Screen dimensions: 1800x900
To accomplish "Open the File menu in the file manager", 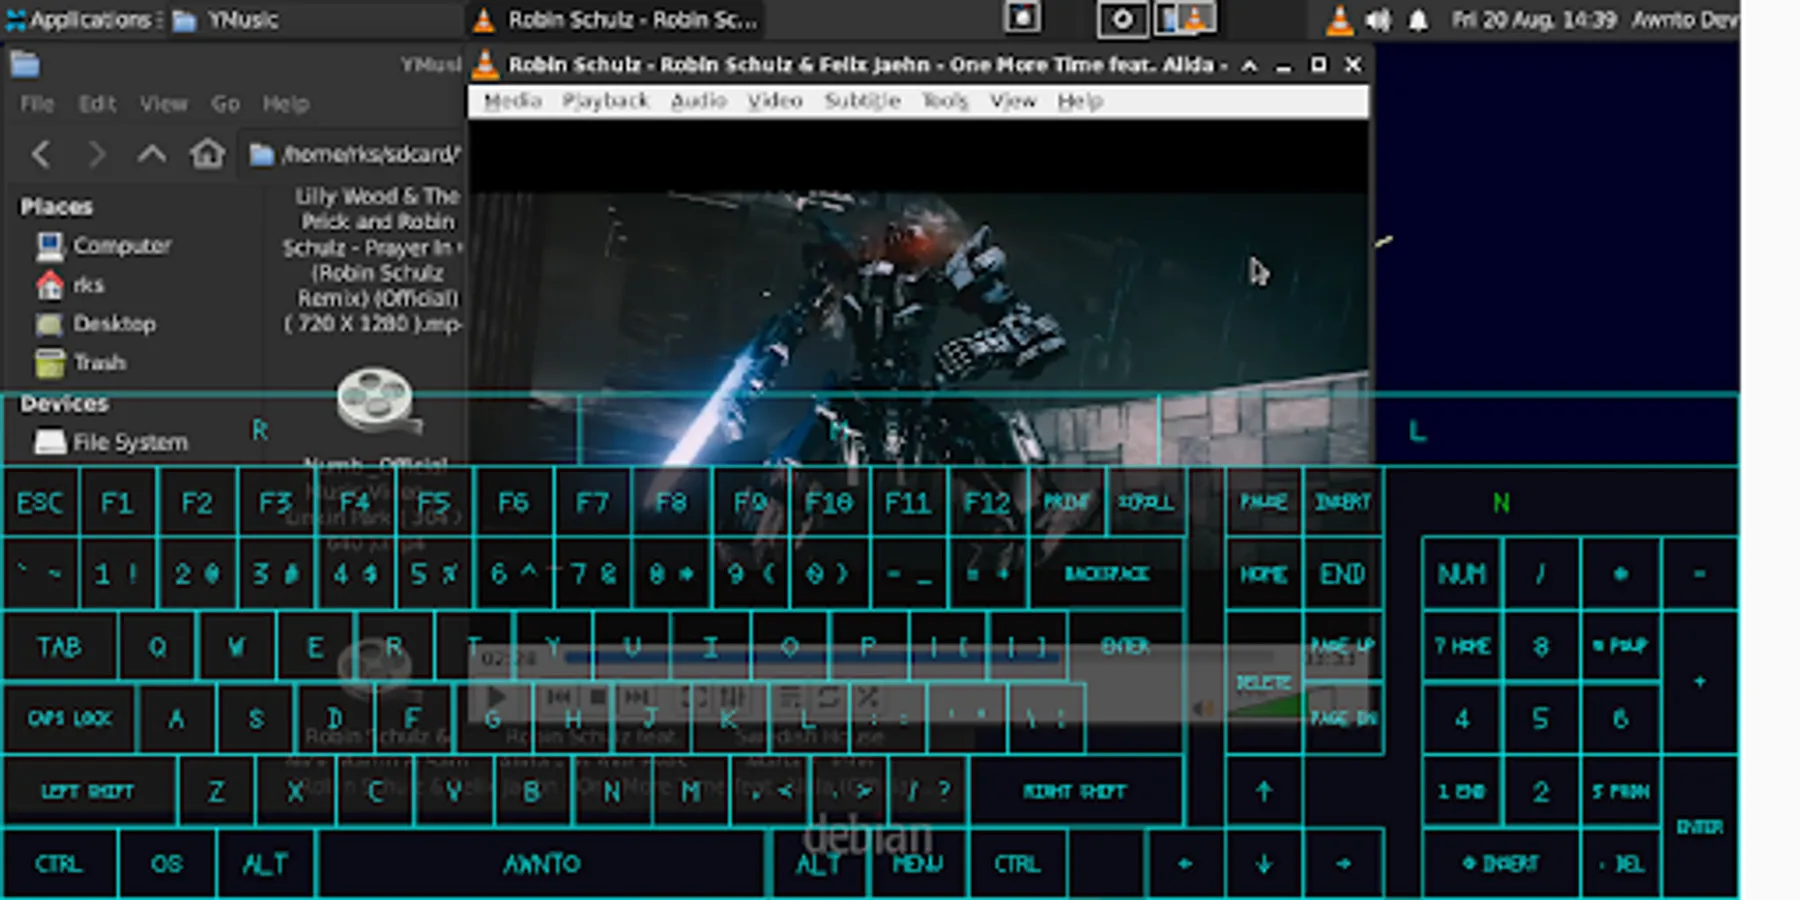I will 37,104.
